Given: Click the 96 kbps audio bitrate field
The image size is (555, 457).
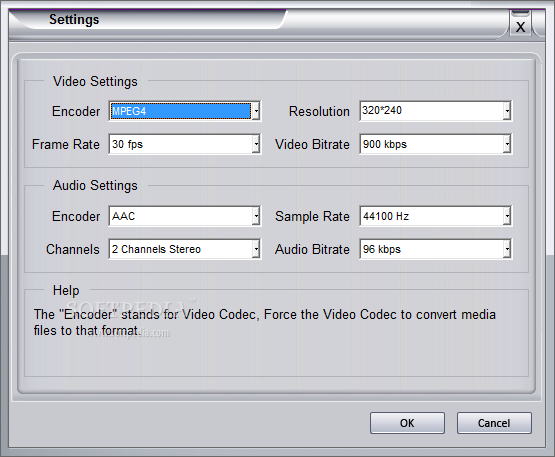Looking at the screenshot, I should (x=431, y=249).
